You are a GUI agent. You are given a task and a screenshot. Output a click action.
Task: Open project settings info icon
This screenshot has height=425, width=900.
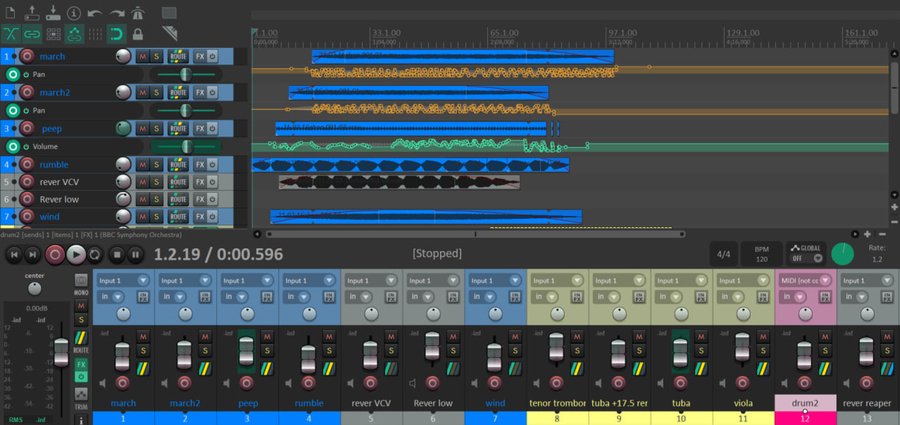point(74,12)
